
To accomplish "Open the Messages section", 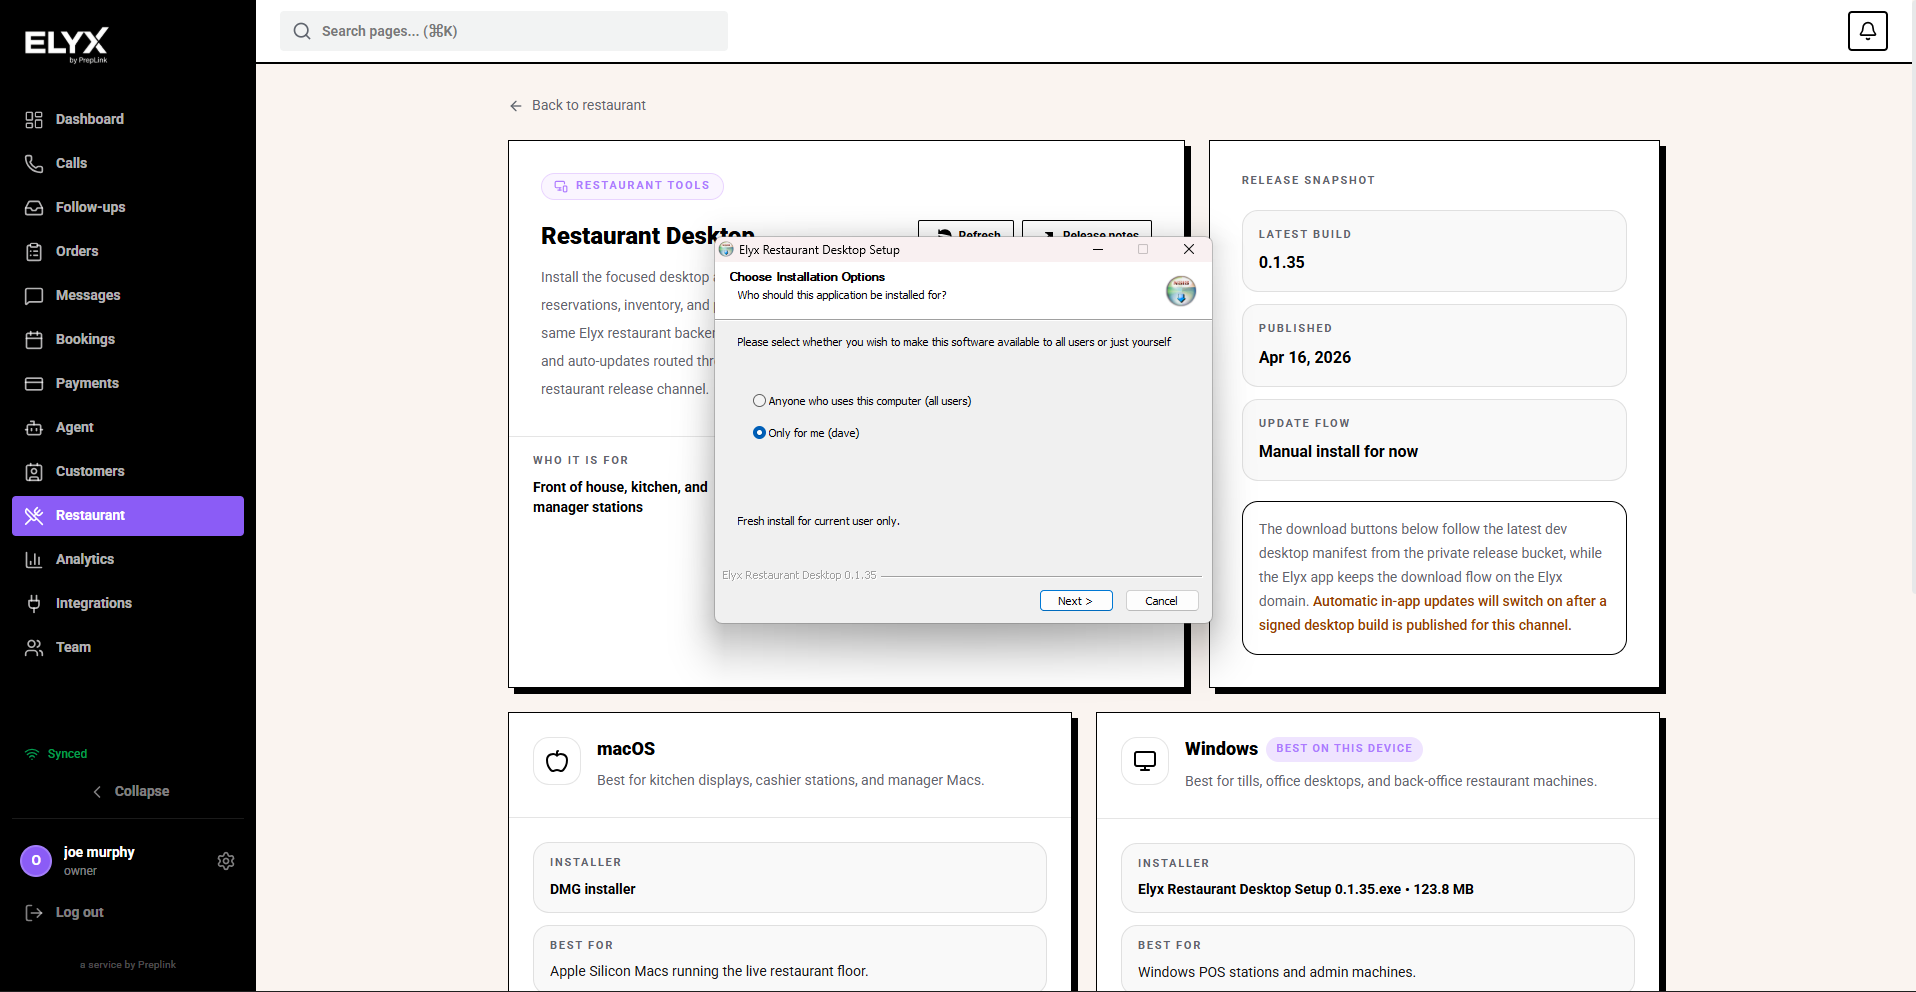I will point(128,296).
